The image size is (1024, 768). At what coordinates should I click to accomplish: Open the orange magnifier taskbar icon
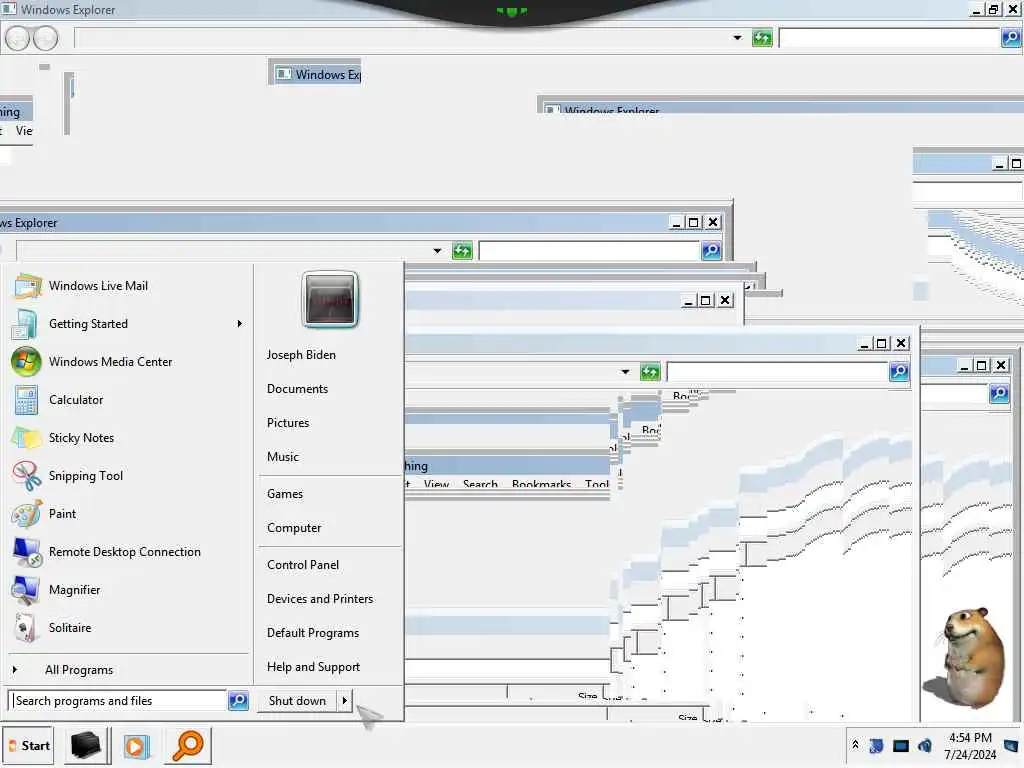tap(188, 746)
